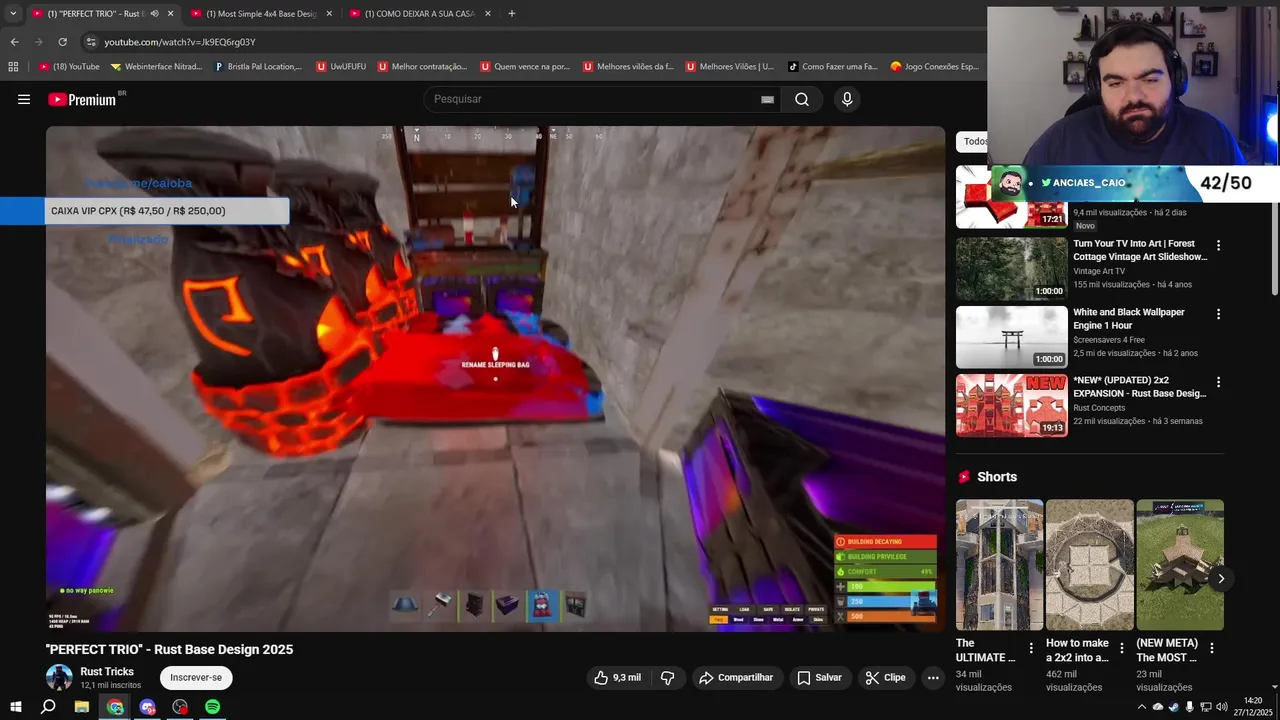
Task: Open options menu of NEW META short
Action: (x=1211, y=649)
